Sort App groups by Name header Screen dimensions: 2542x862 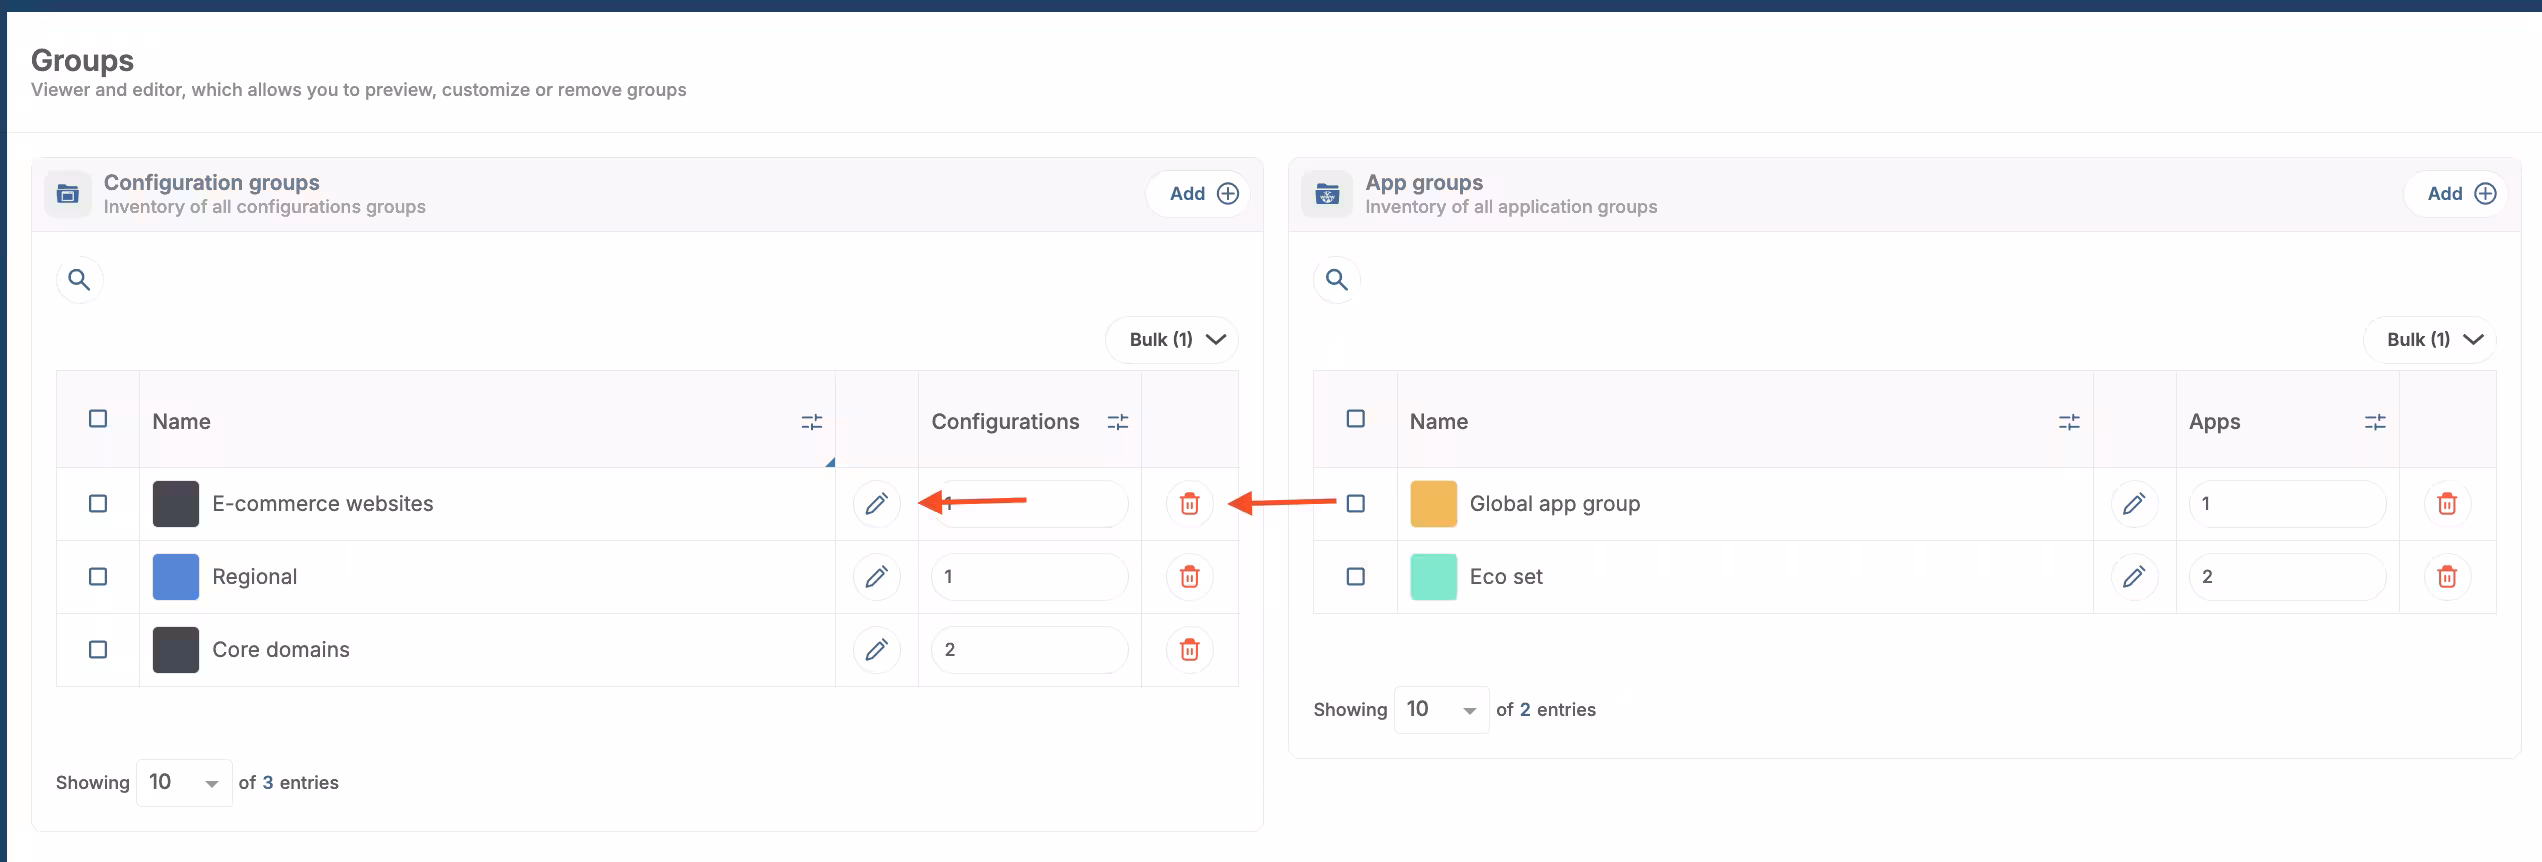[1439, 422]
